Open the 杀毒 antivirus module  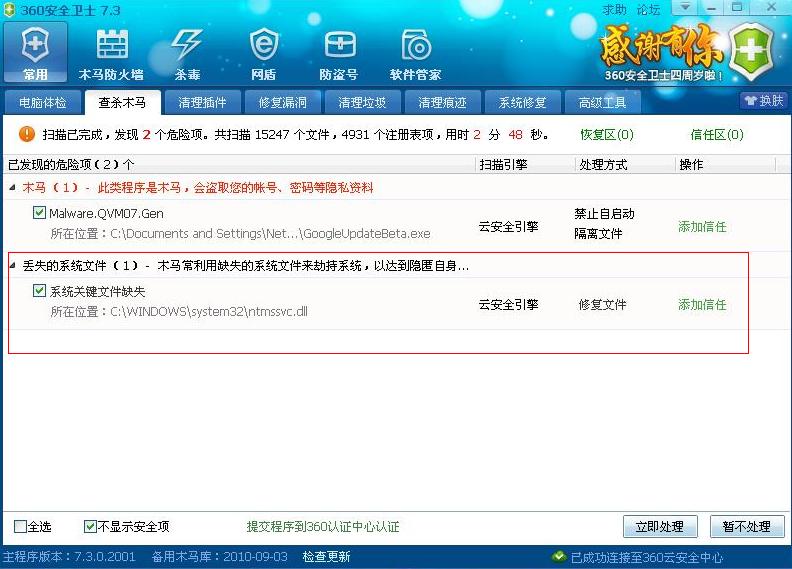(x=187, y=55)
